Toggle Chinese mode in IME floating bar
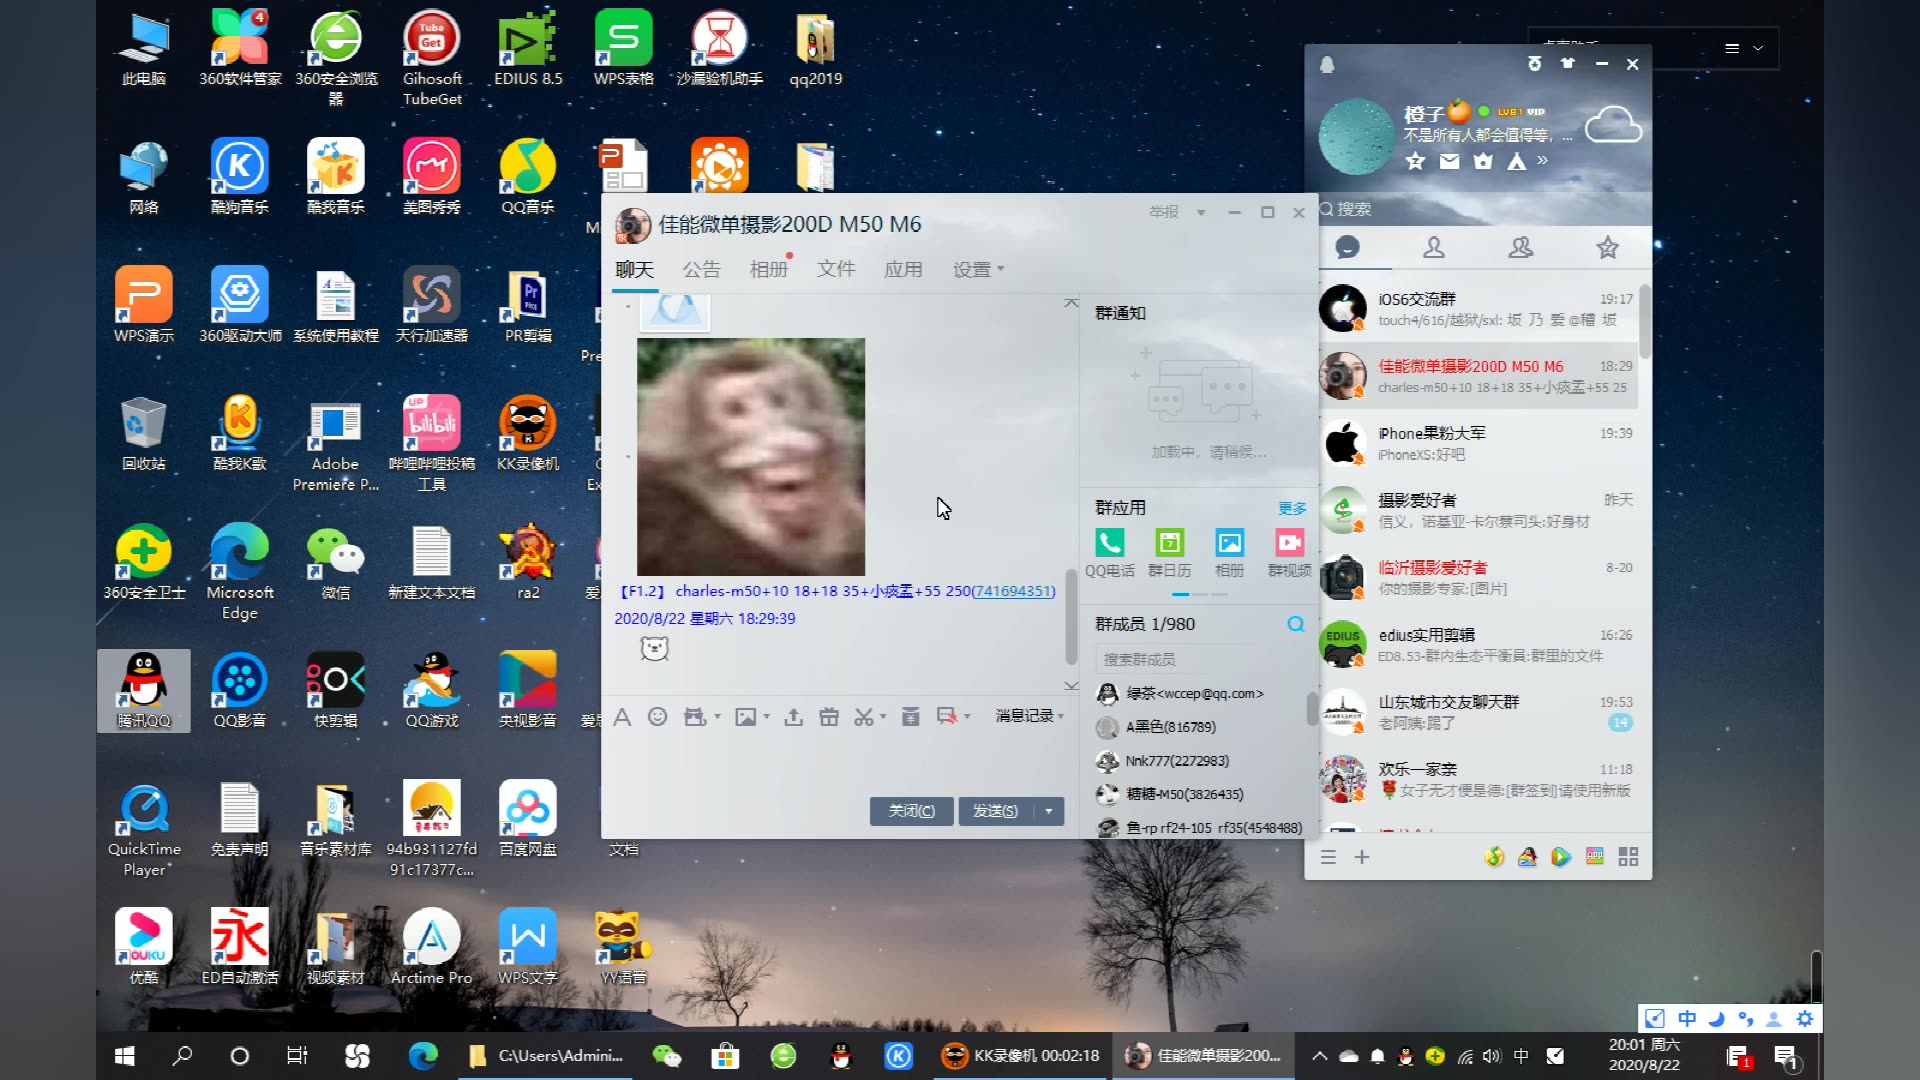Screen dimensions: 1920x1080 (1687, 1018)
